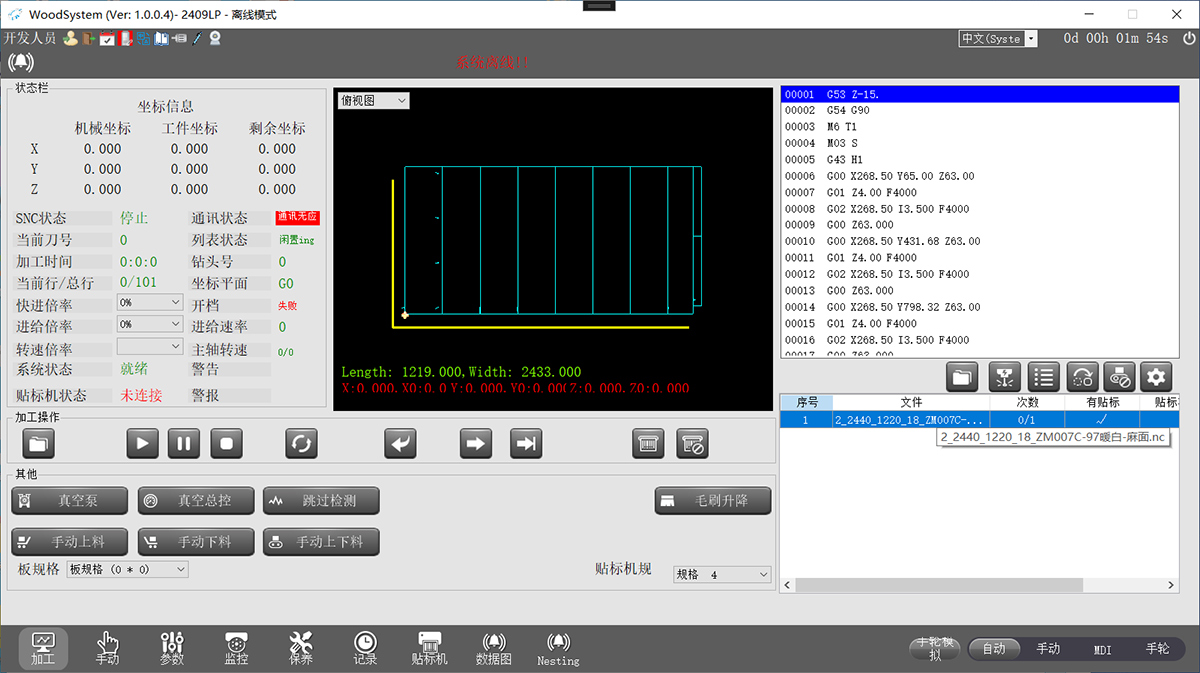Open settings gear above the file list
The image size is (1200, 673).
[1156, 377]
